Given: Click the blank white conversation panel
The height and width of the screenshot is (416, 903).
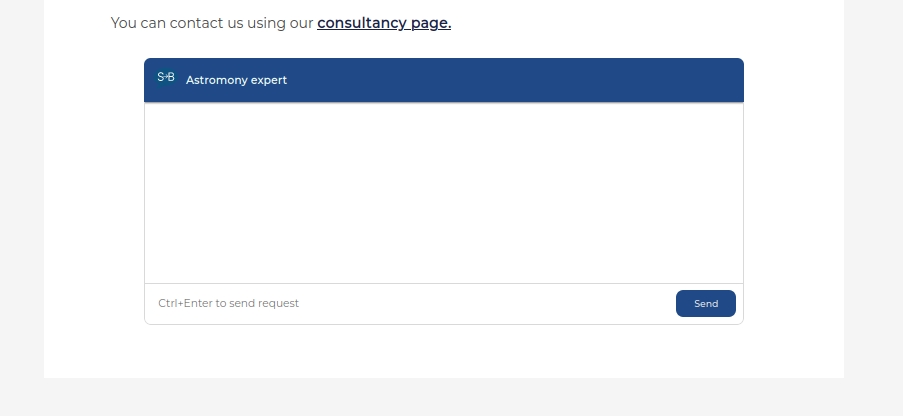Looking at the screenshot, I should (443, 193).
